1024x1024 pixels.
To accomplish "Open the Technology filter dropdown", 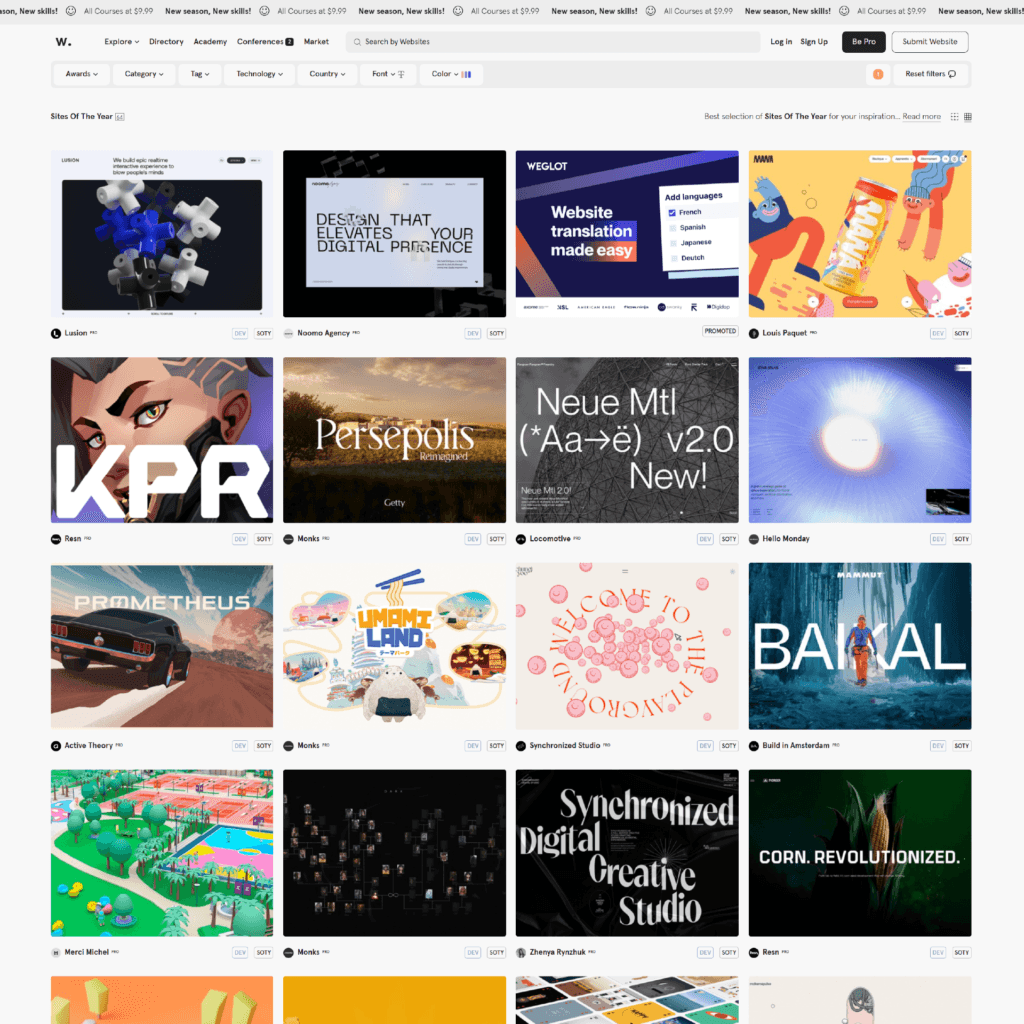I will click(259, 74).
